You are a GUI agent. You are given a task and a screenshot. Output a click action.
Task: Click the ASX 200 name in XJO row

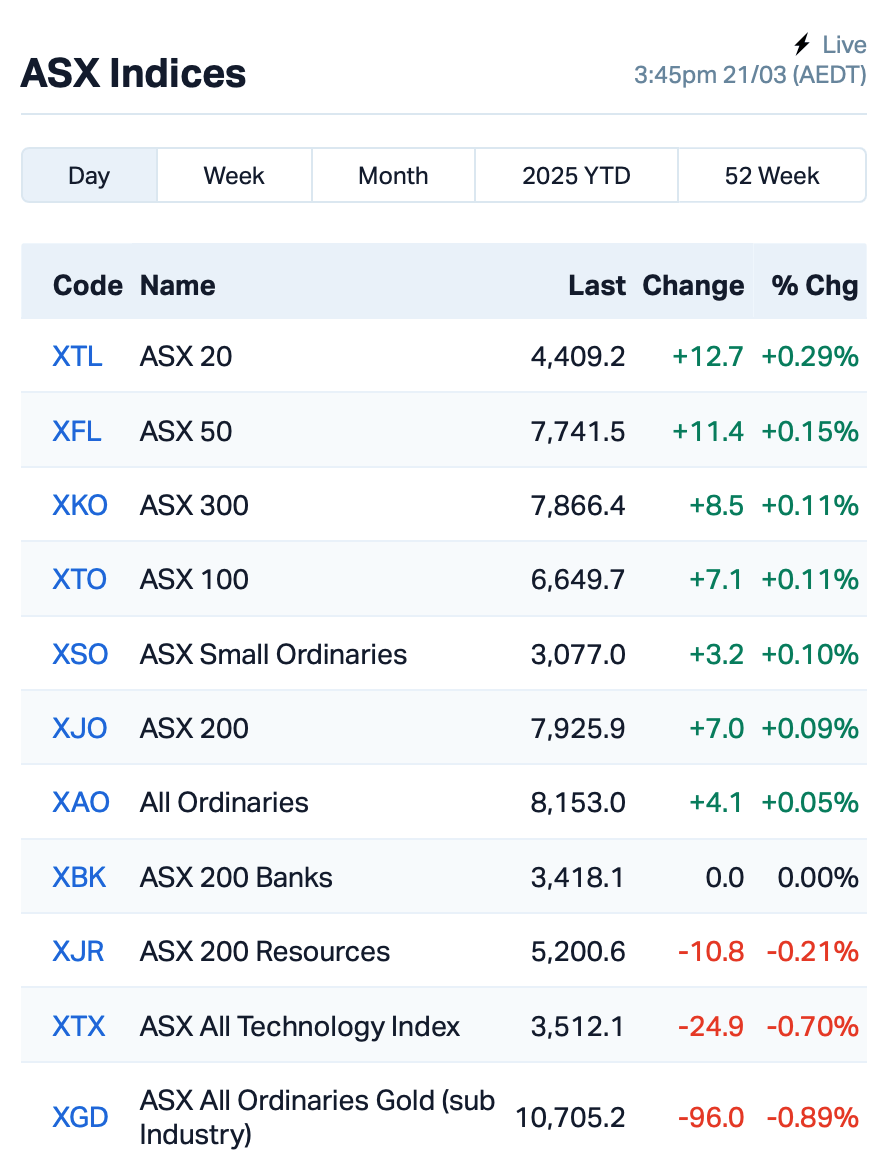194,729
